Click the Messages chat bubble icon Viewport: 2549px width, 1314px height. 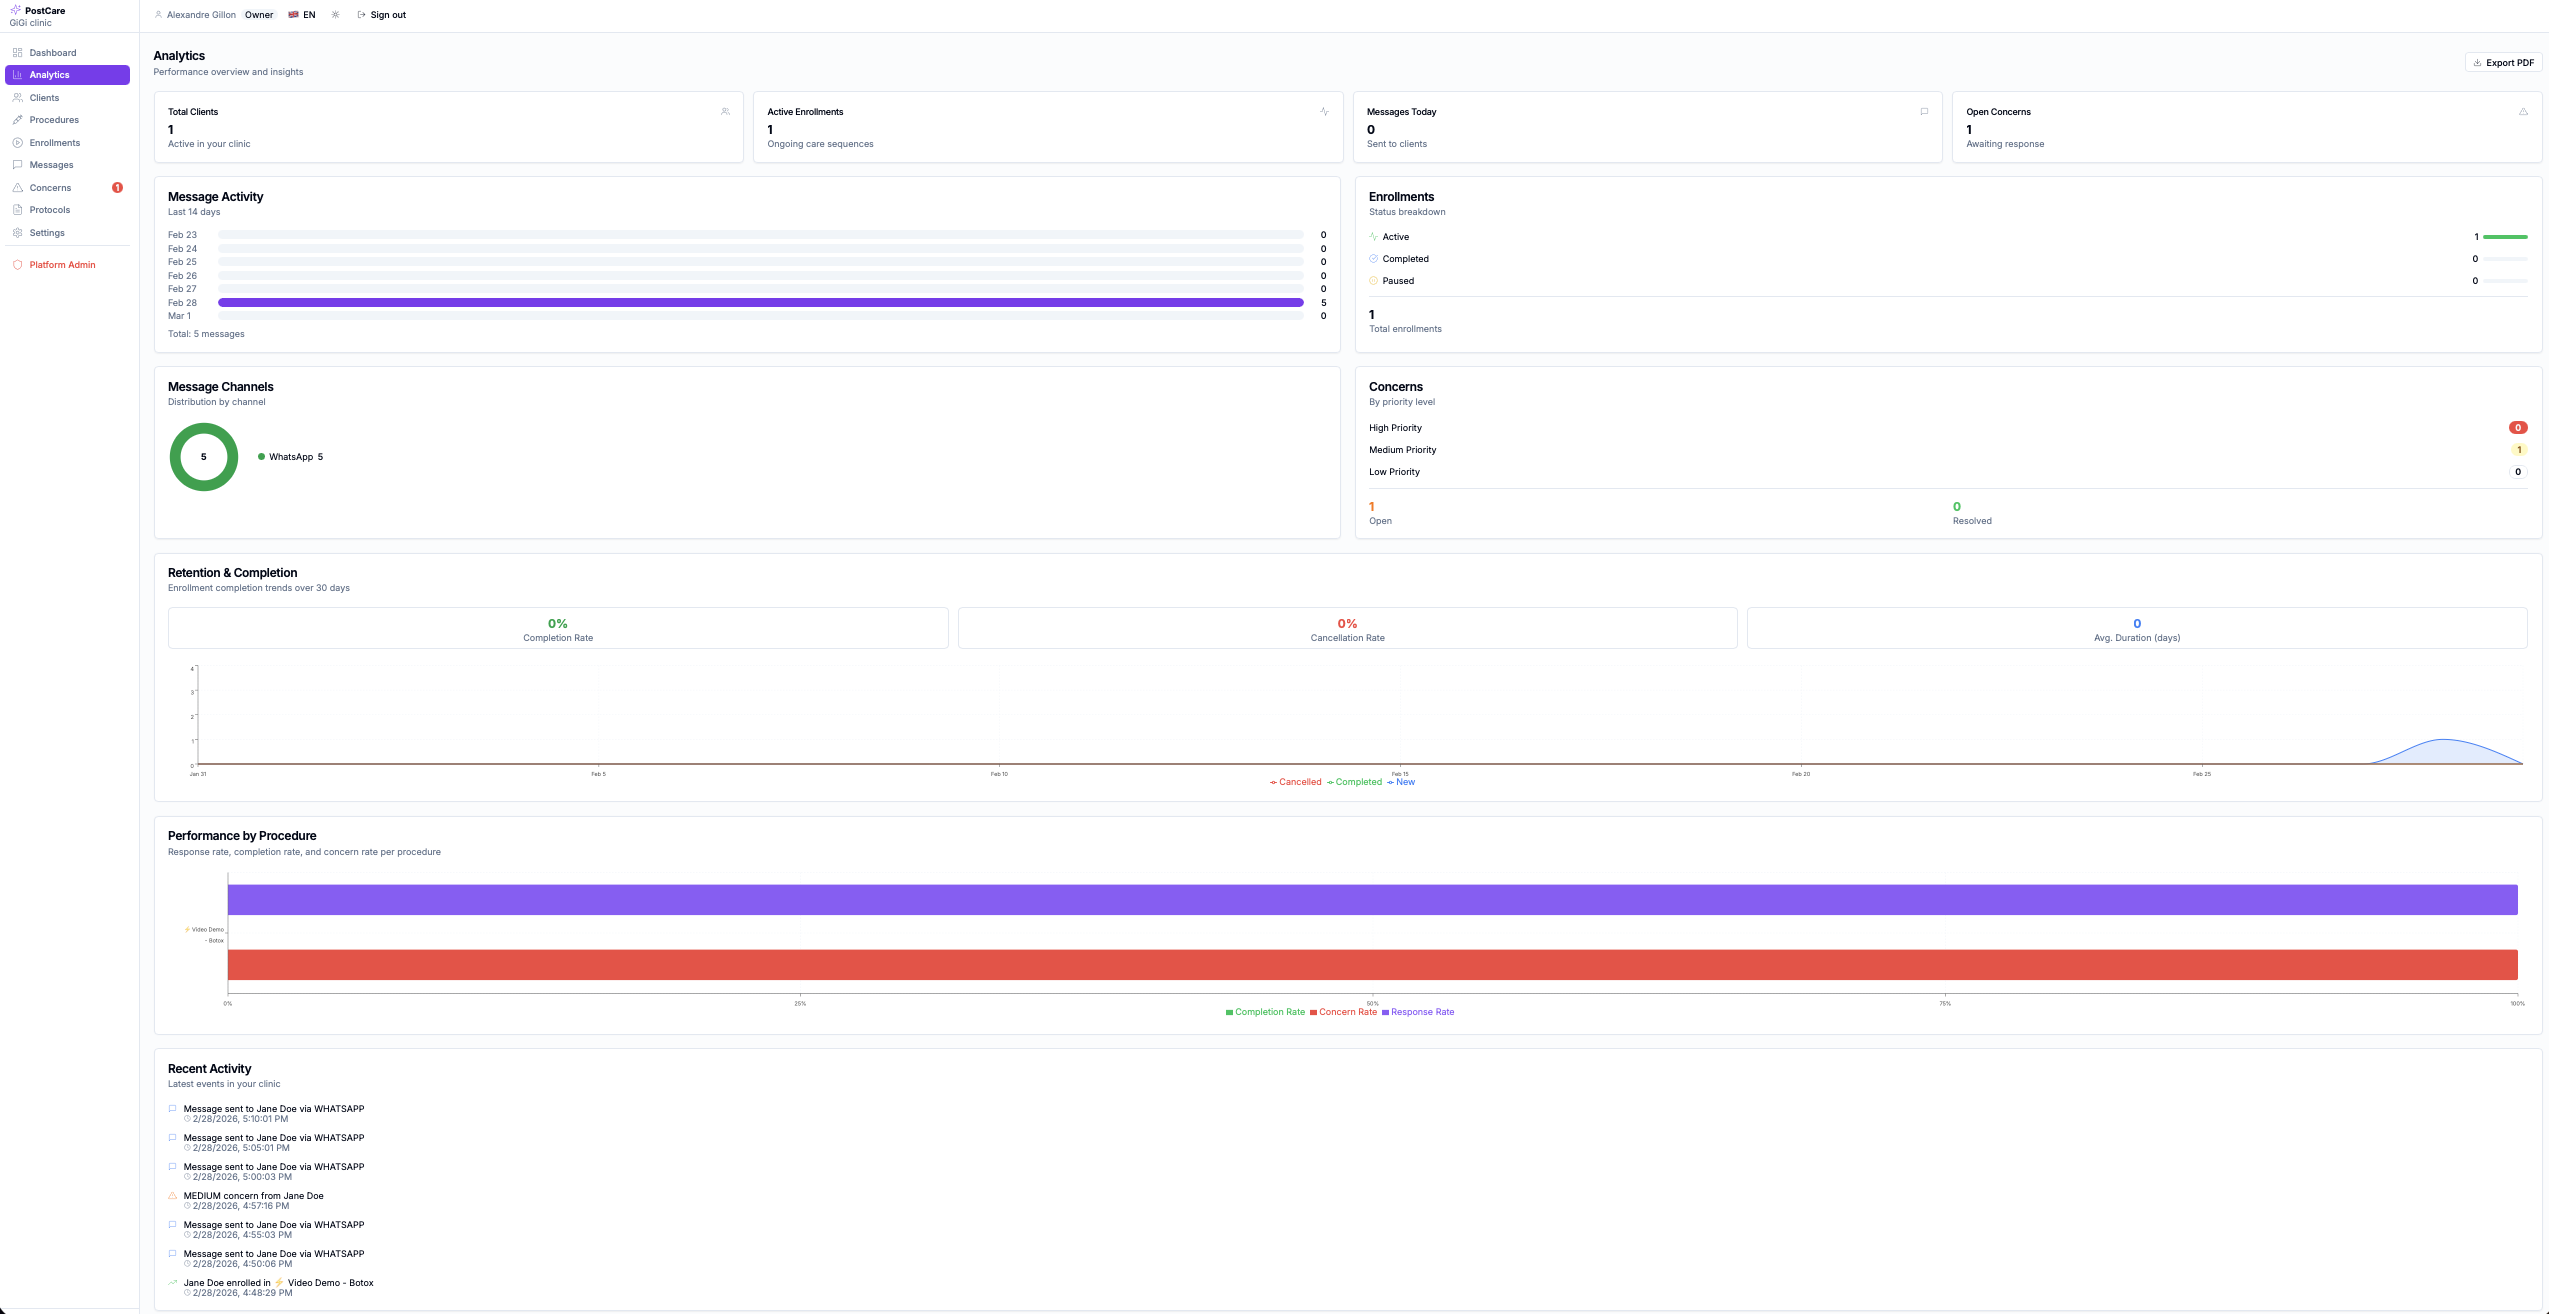(x=18, y=164)
